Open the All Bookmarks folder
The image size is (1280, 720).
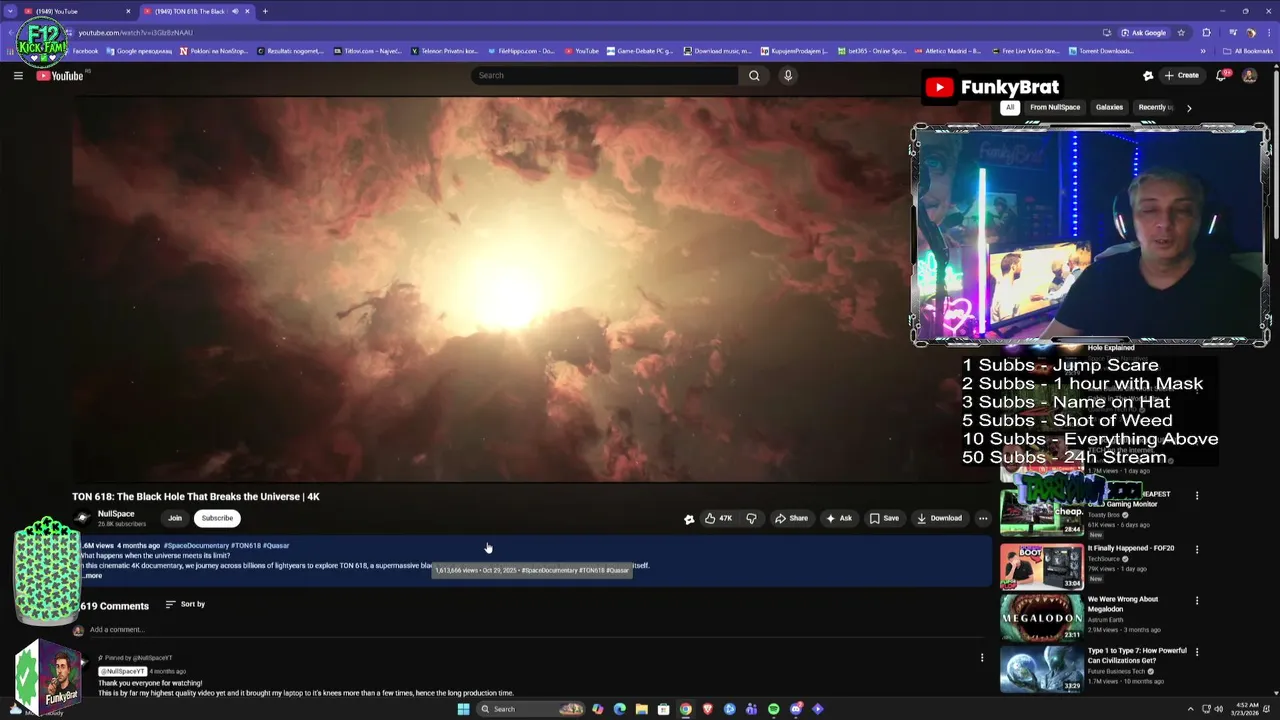1248,51
